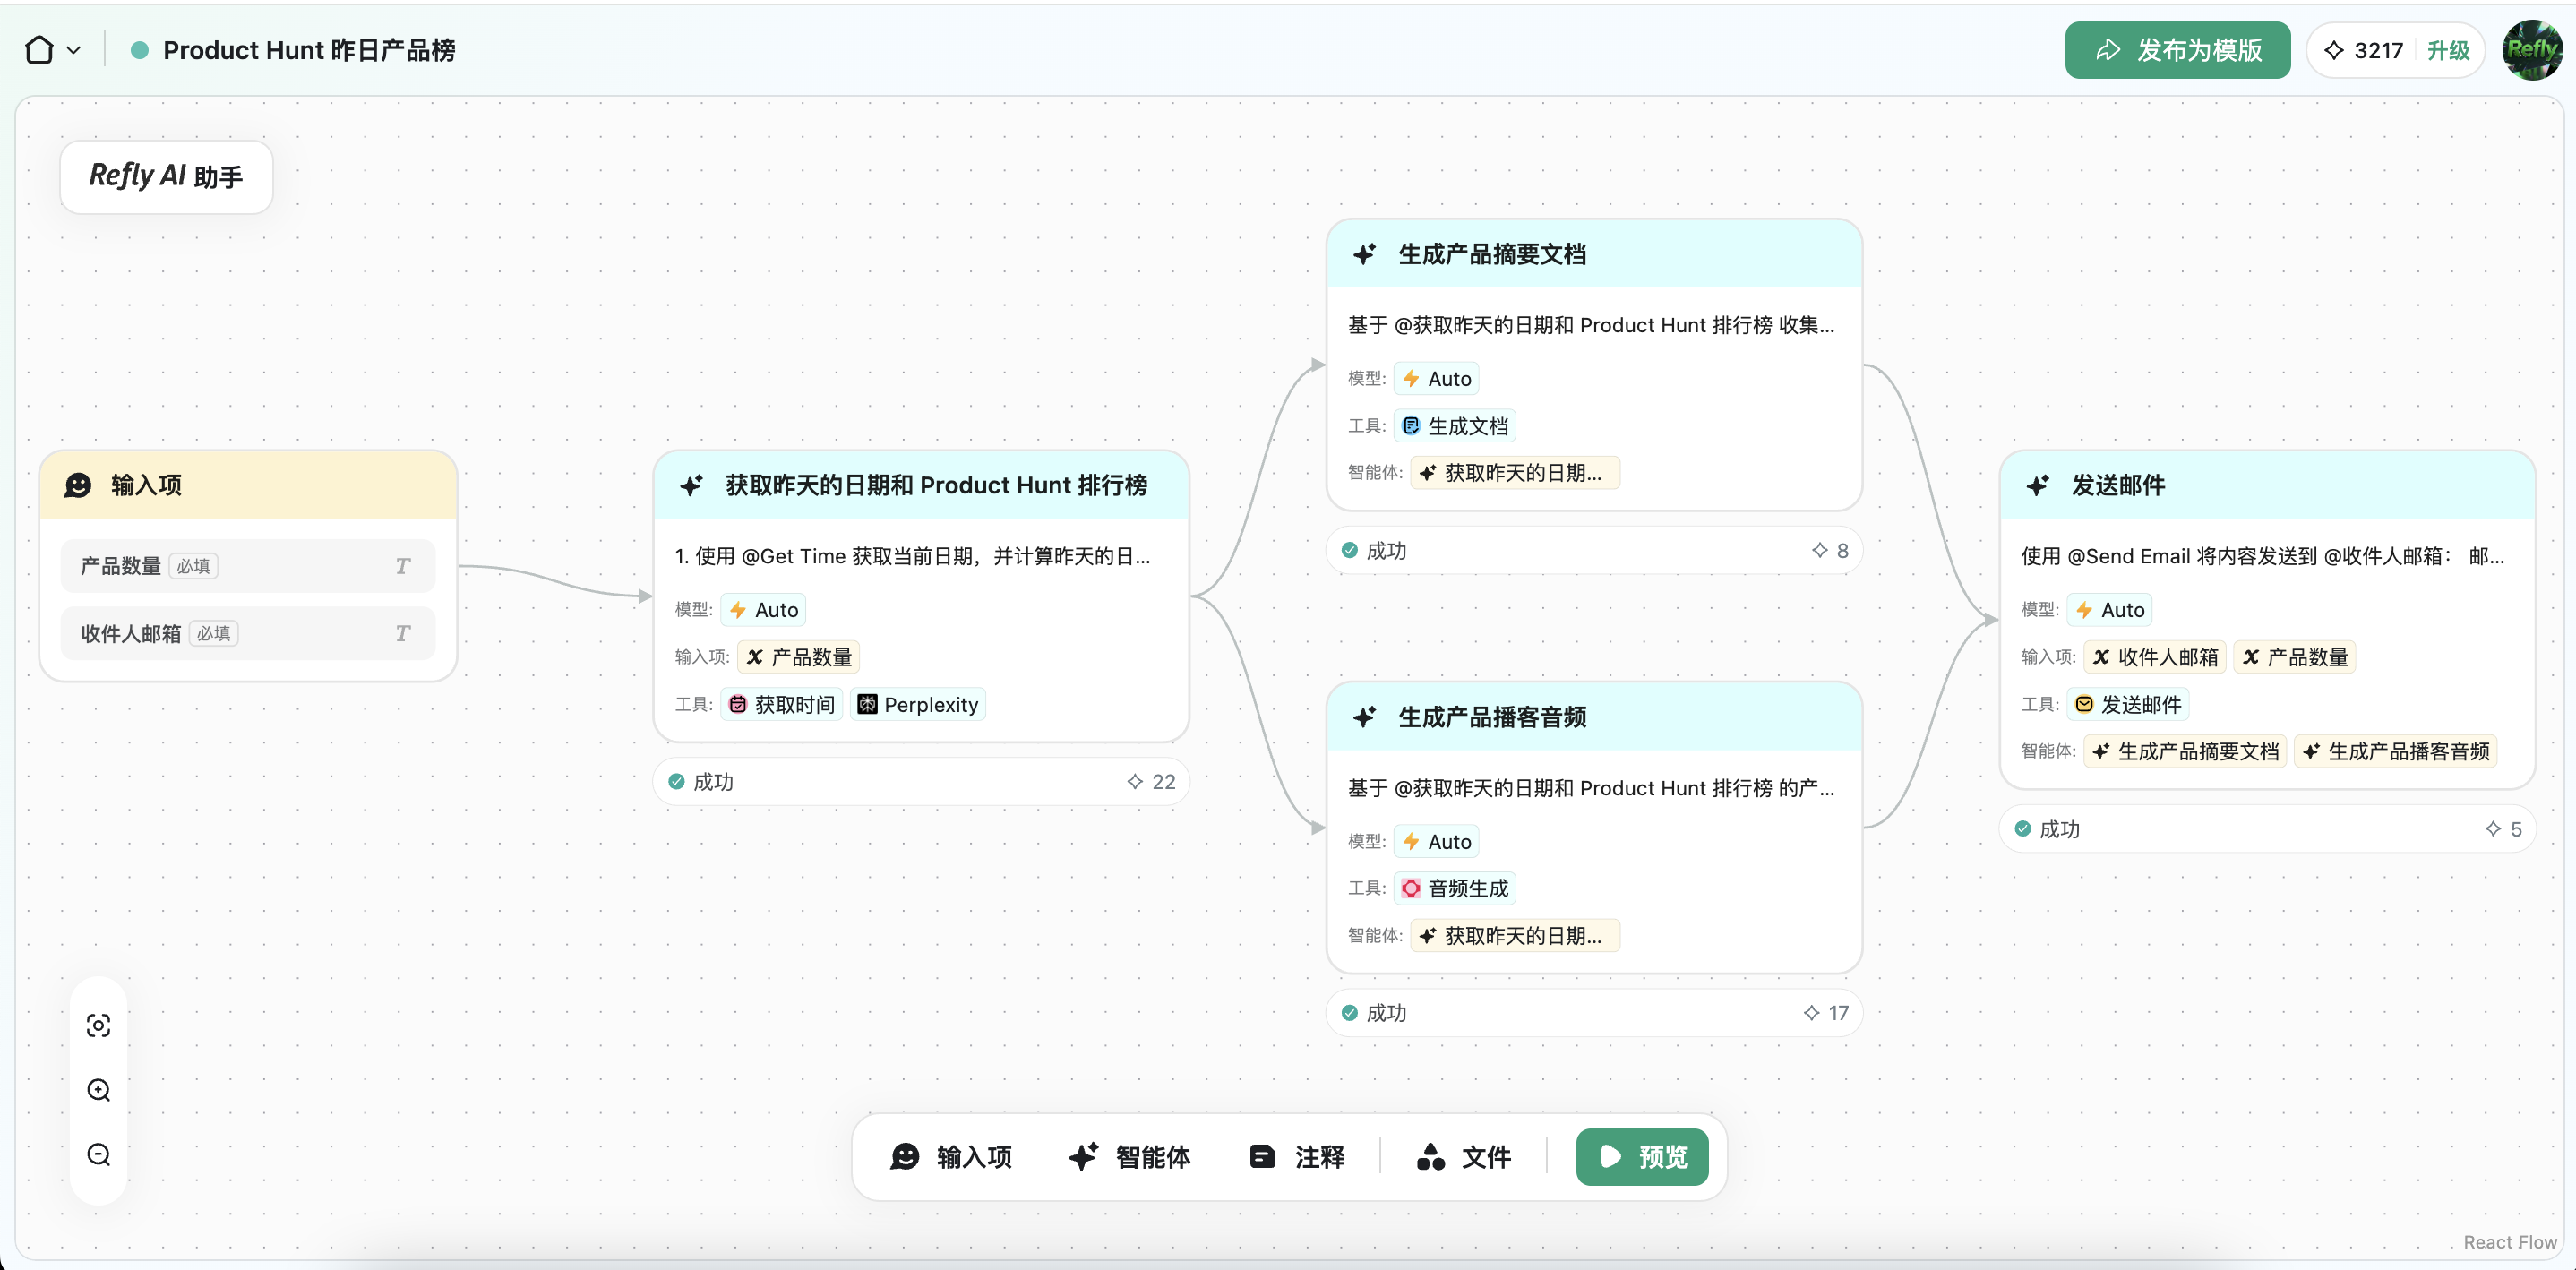Screen dimensions: 2576x1270
Task: Click the 发布为模版 button
Action: click(x=2177, y=50)
